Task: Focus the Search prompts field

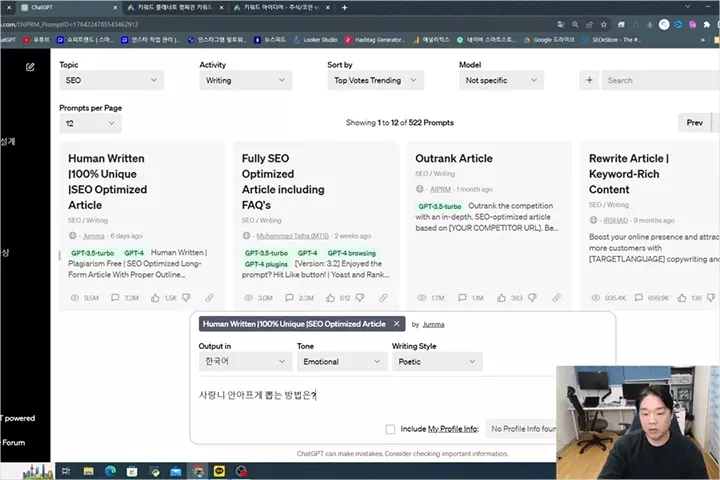Action: pos(660,80)
